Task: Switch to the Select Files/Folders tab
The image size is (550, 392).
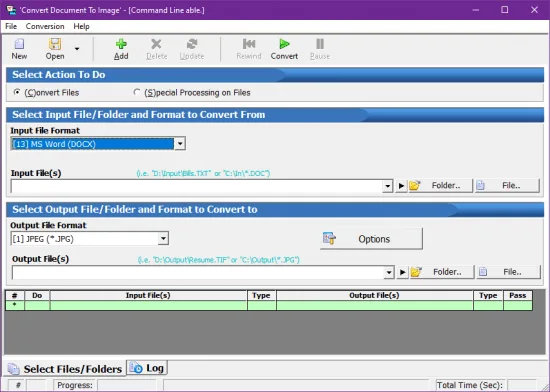Action: 66,369
